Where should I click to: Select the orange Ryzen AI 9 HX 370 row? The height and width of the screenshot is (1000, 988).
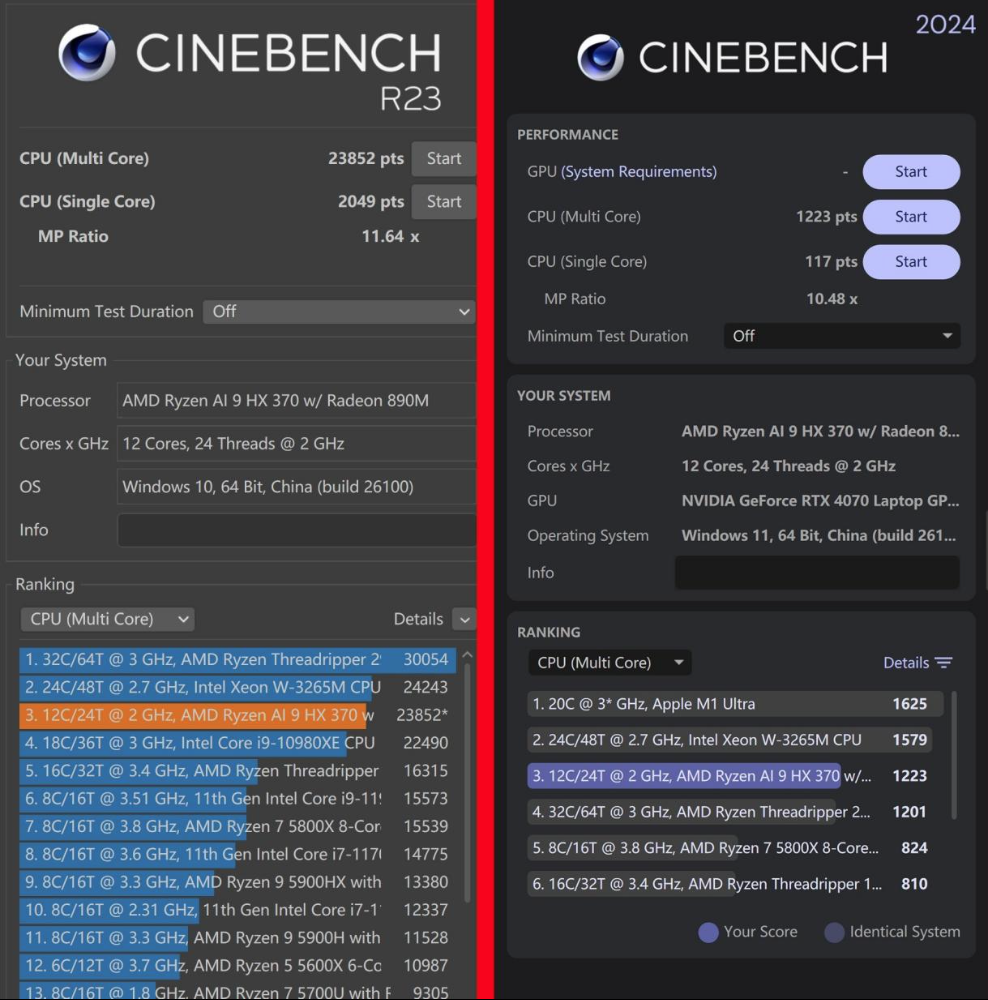[x=237, y=715]
